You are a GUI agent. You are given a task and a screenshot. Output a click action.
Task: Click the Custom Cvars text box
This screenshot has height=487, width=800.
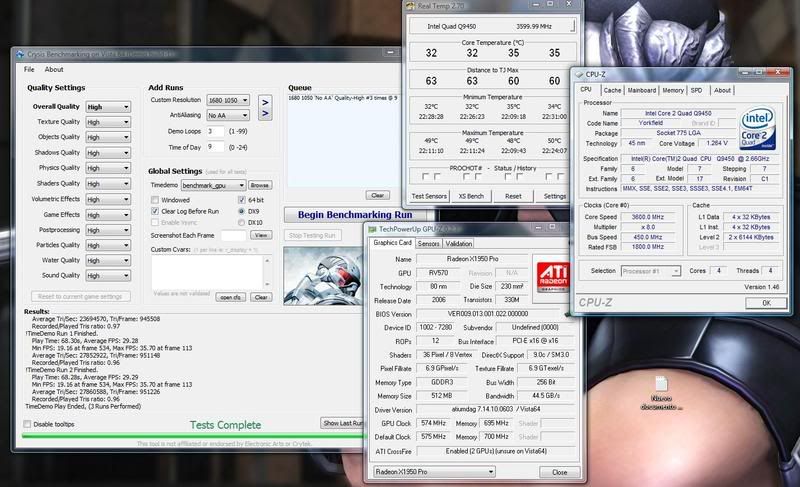pyautogui.click(x=207, y=272)
